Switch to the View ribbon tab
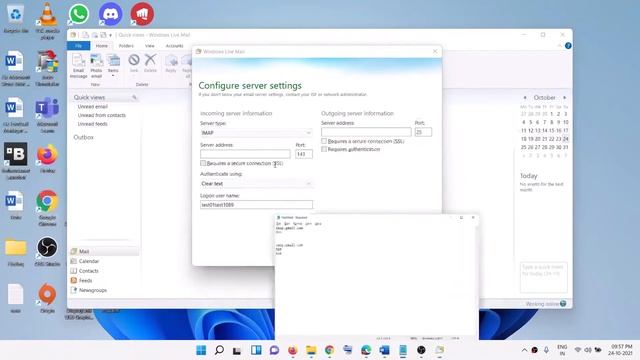 coord(150,46)
